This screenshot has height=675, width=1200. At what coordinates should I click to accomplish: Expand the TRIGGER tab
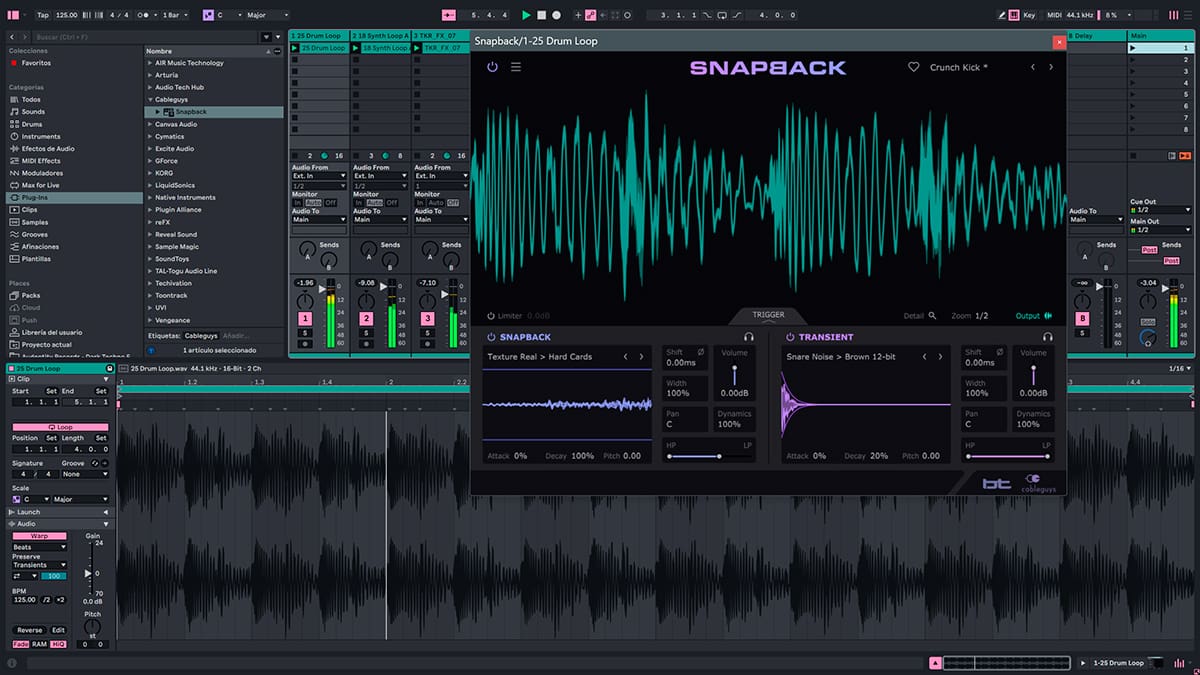(768, 315)
